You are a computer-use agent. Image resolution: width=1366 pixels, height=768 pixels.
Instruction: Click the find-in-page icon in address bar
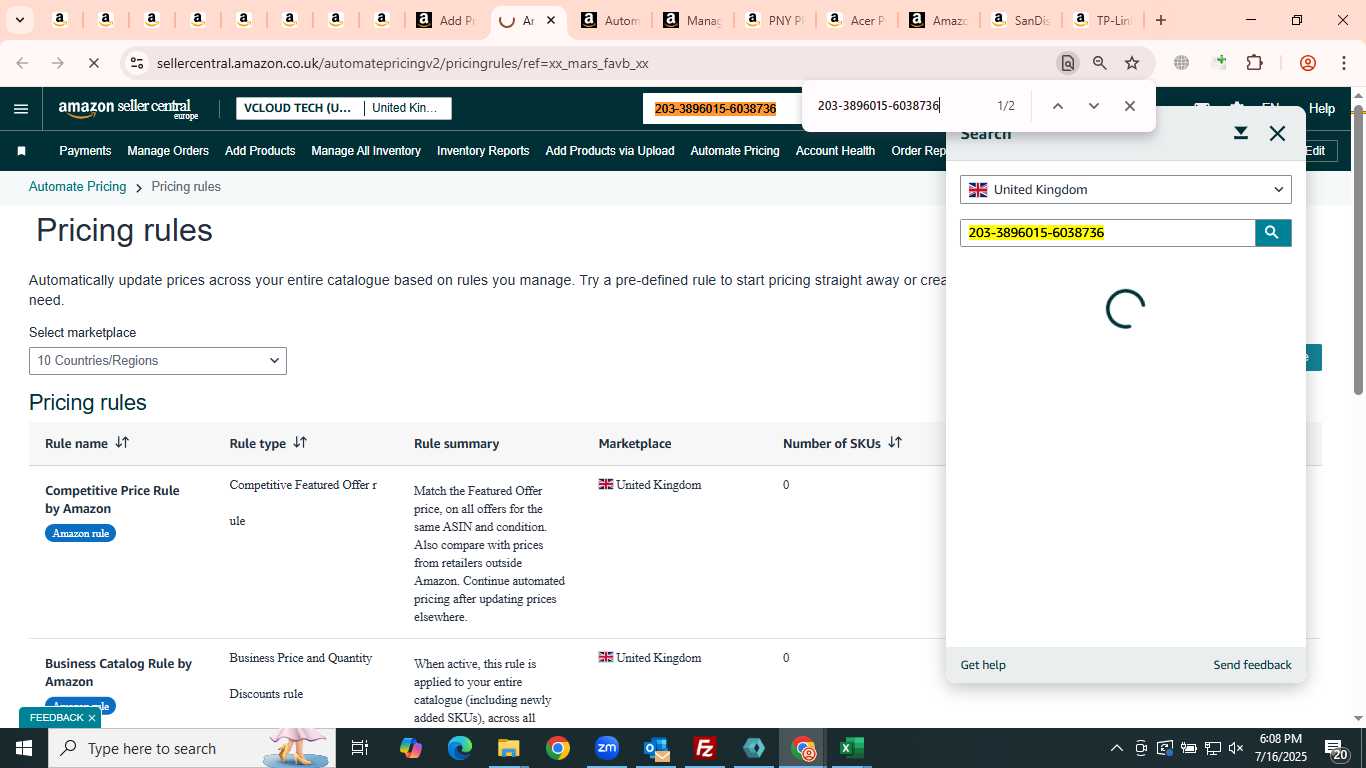click(x=1068, y=63)
